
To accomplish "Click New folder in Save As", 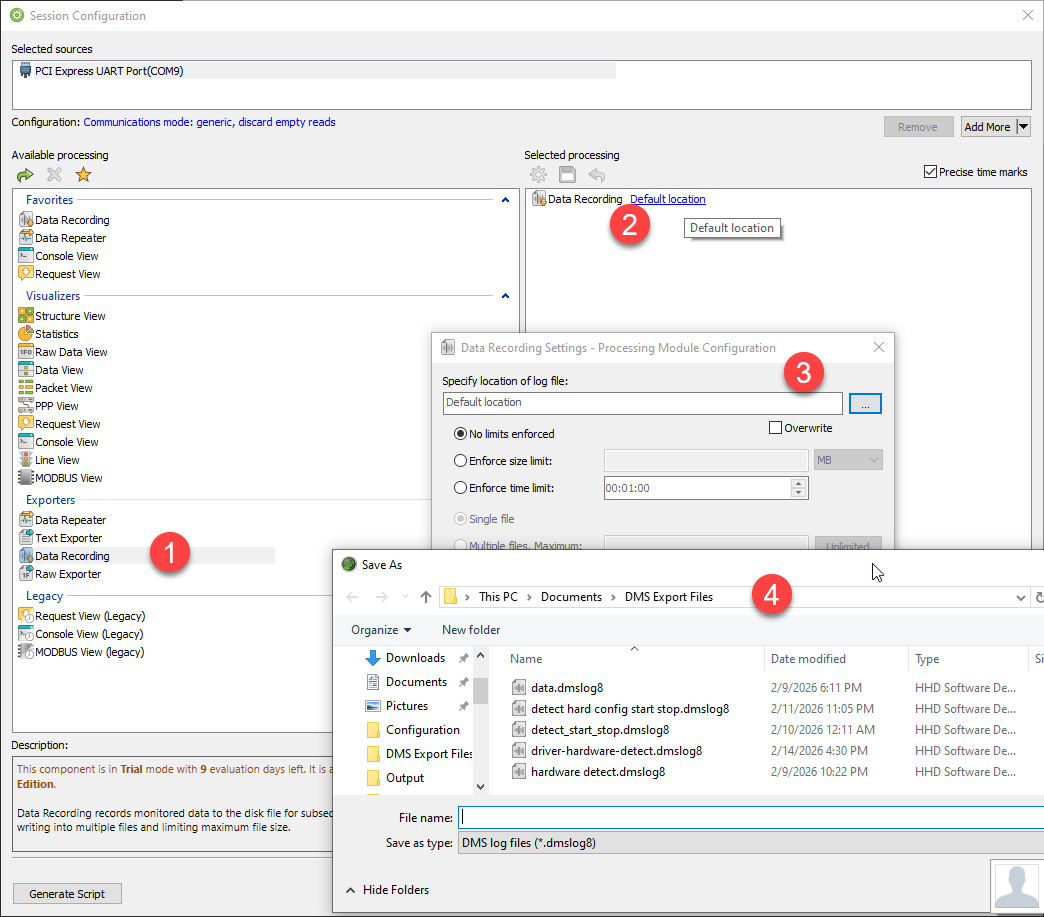I will [x=471, y=630].
